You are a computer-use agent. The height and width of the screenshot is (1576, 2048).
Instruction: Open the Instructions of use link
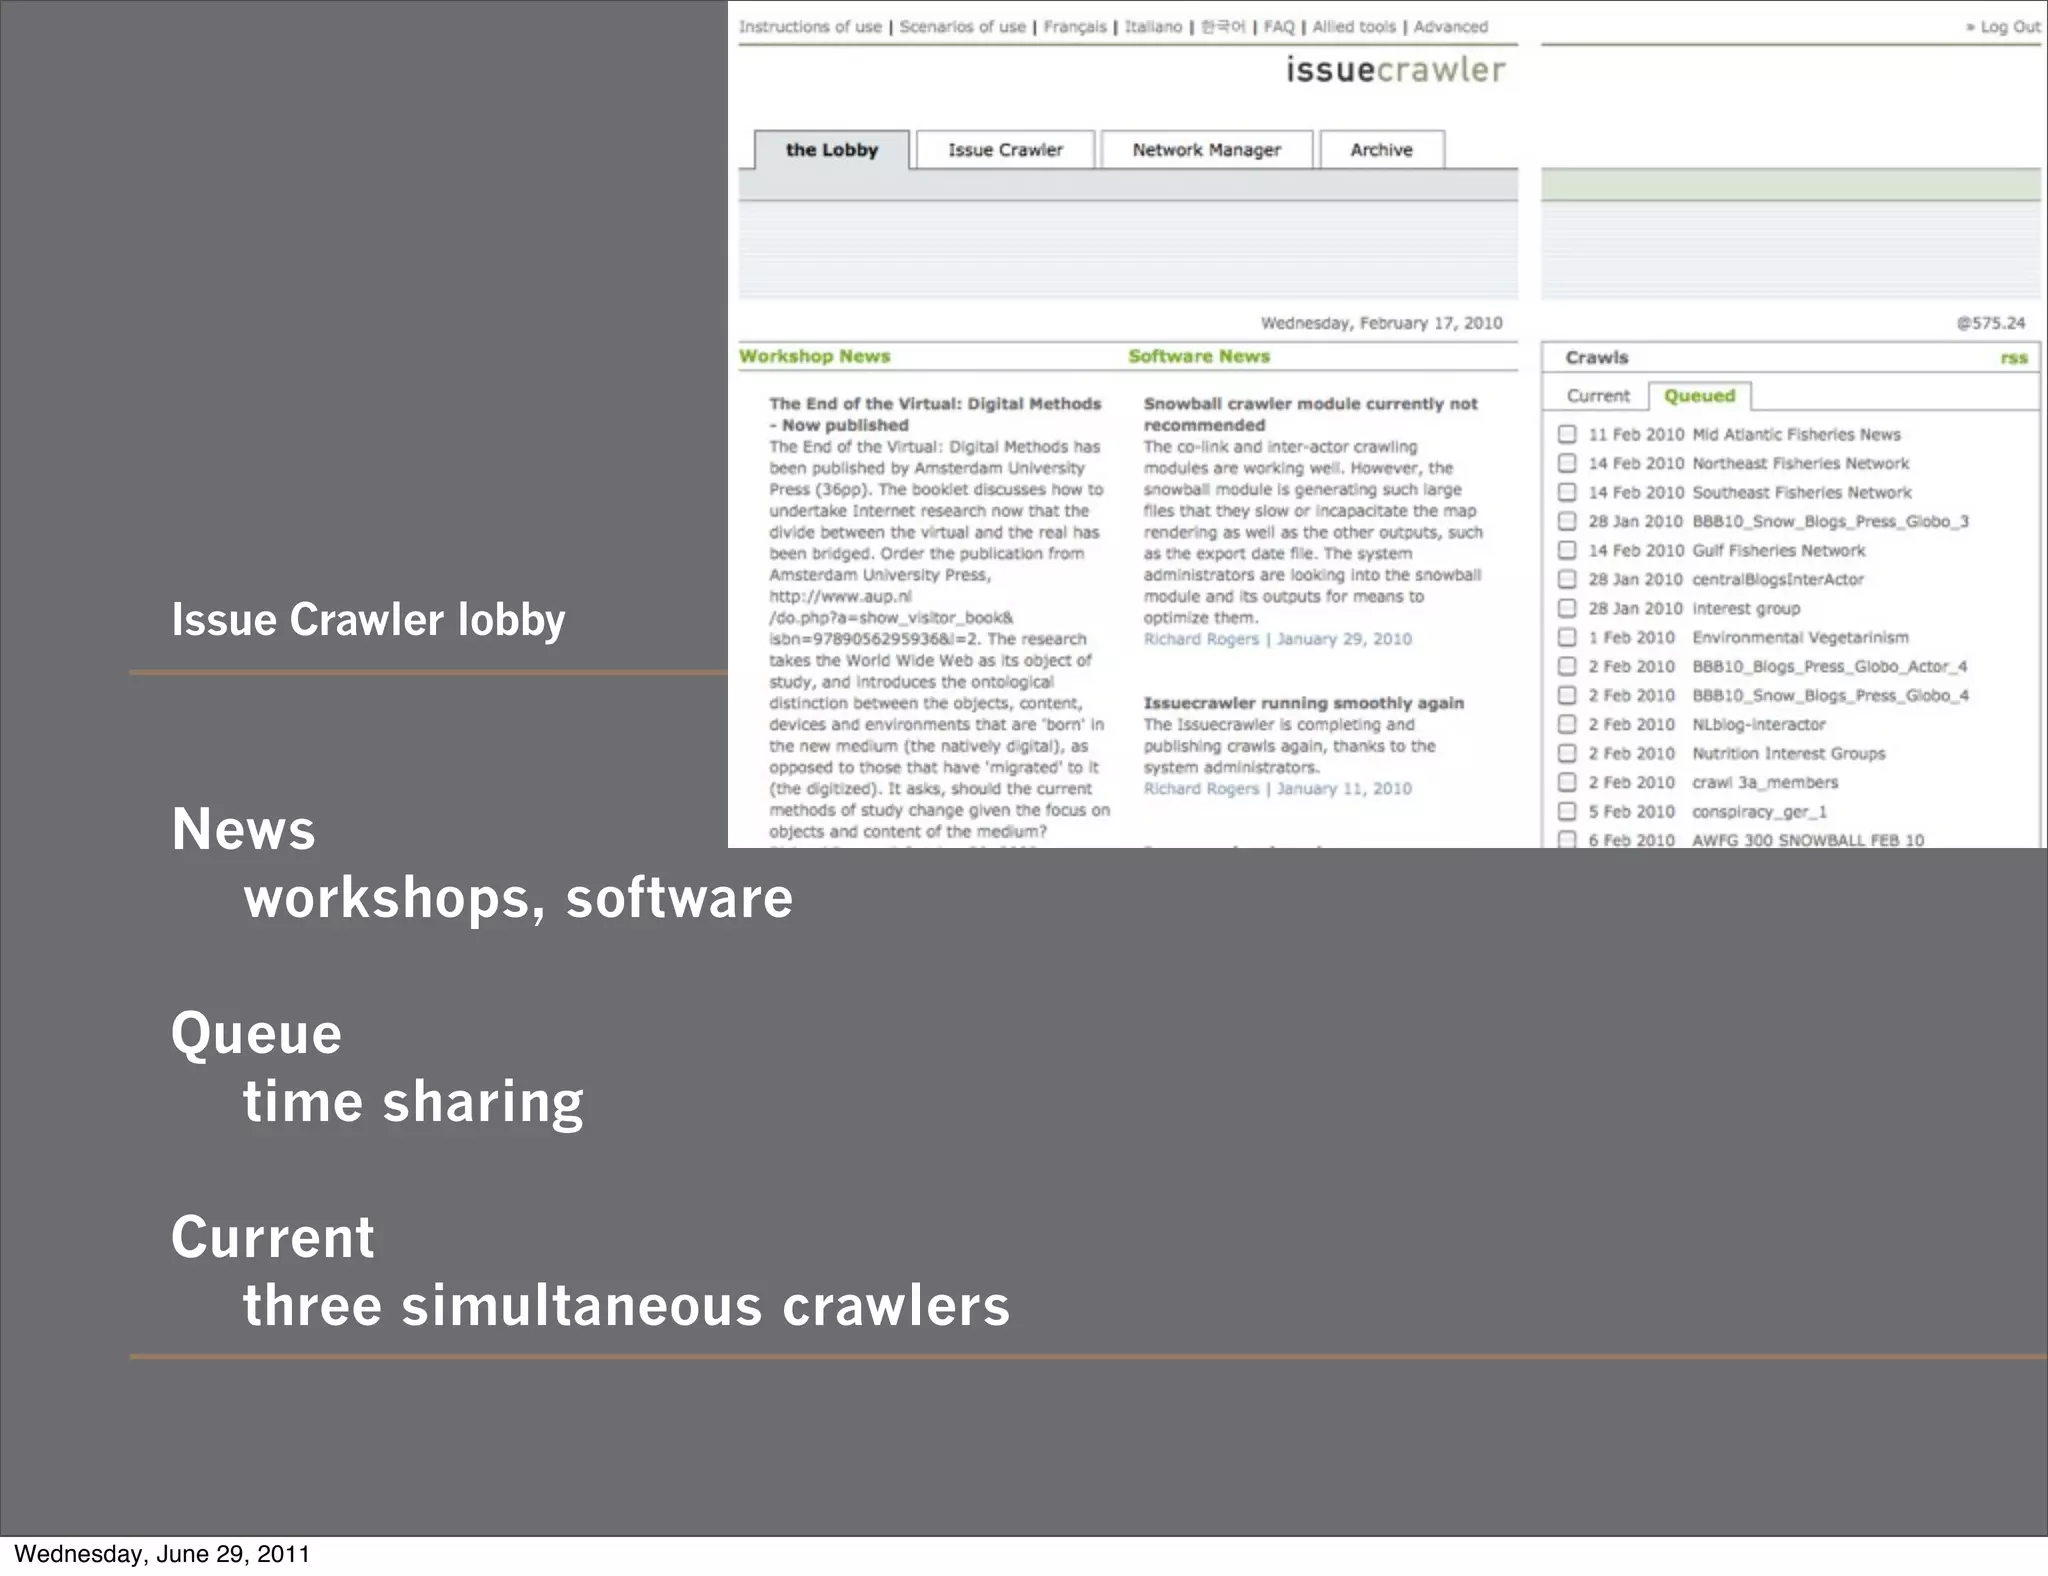tap(810, 27)
